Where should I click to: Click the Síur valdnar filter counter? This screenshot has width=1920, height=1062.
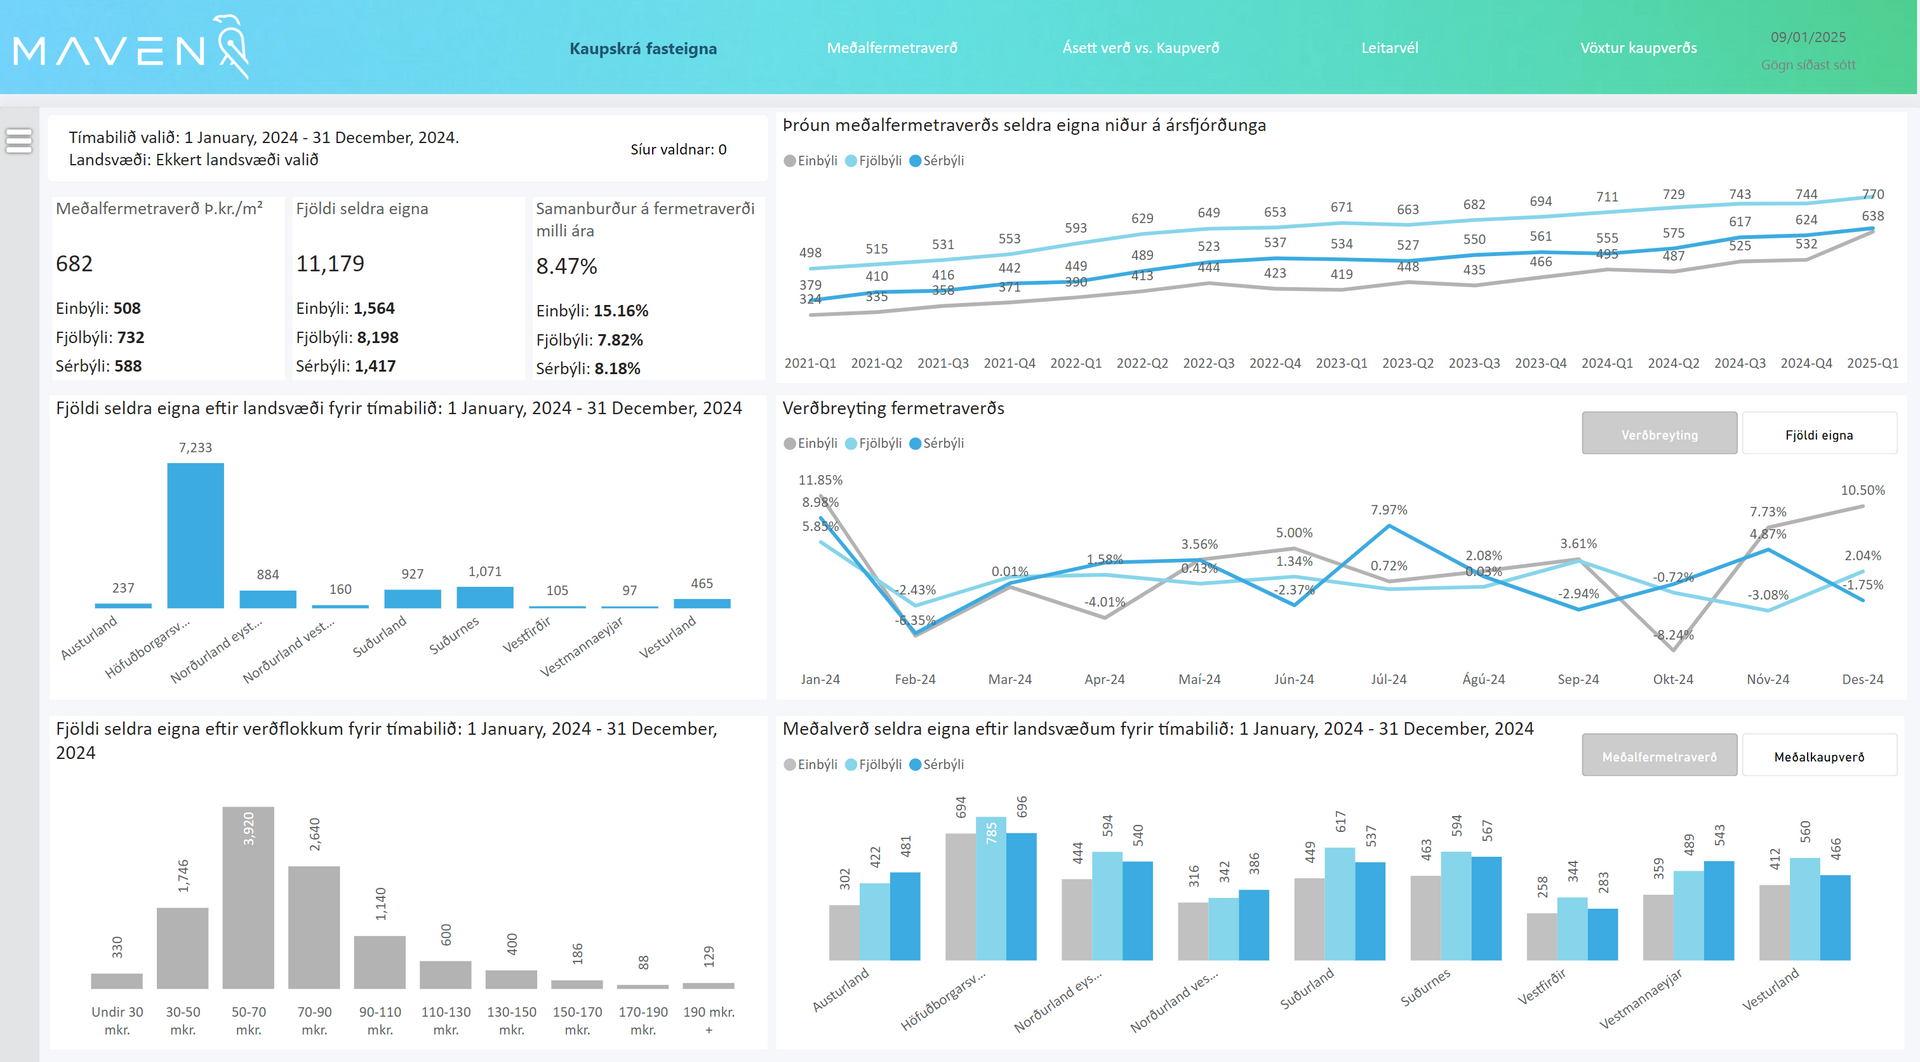[678, 150]
